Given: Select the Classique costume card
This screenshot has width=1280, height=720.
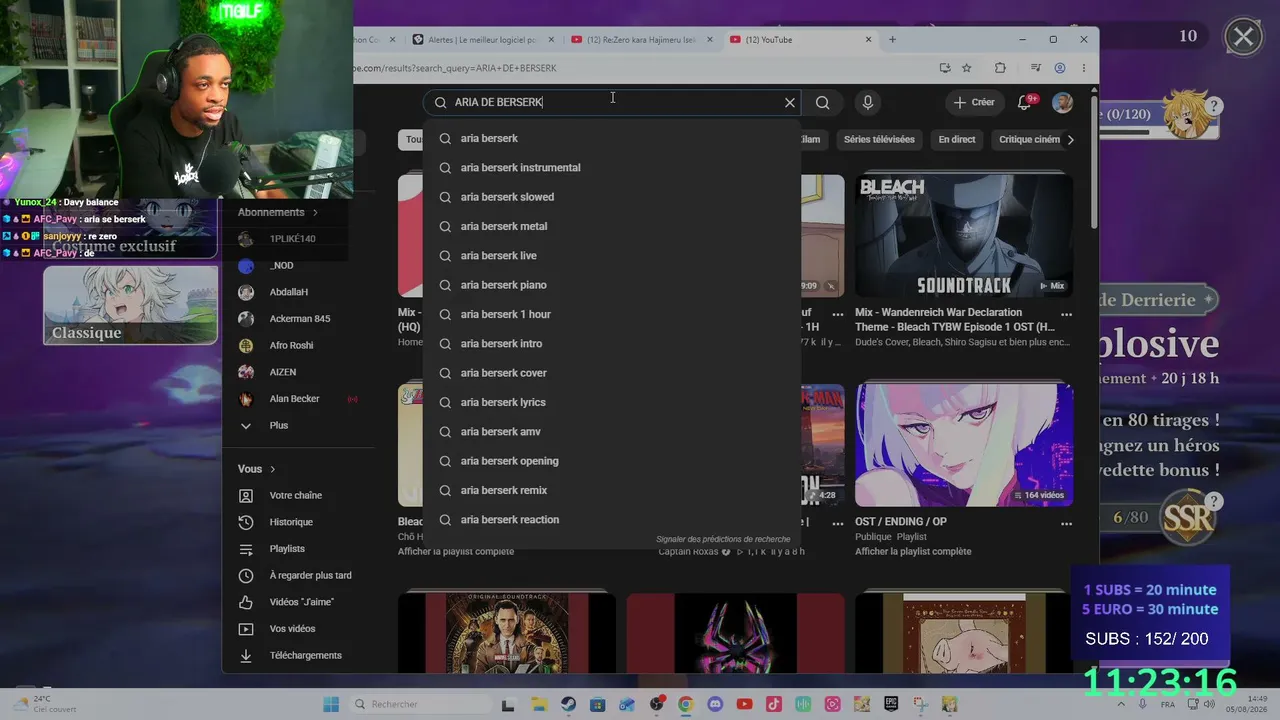Looking at the screenshot, I should (130, 305).
